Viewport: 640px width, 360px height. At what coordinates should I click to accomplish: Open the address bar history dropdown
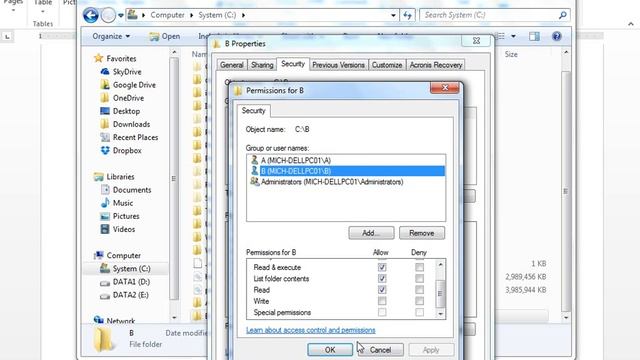(393, 16)
